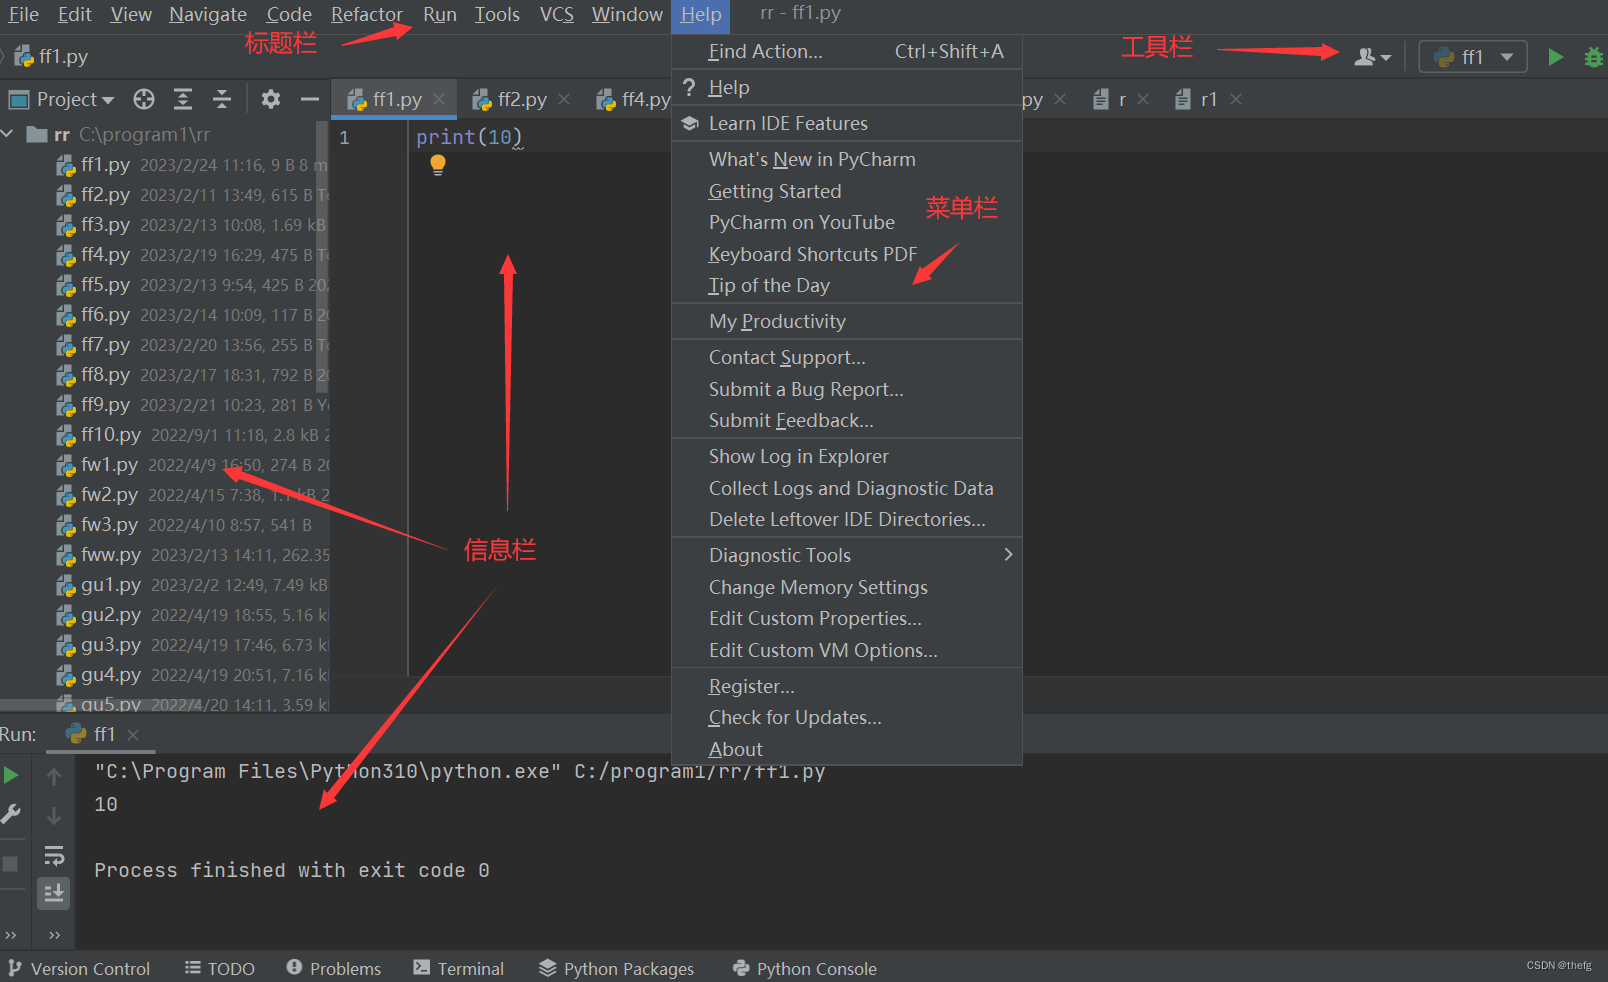
Task: Close the r editor tab
Action: coord(1143,99)
